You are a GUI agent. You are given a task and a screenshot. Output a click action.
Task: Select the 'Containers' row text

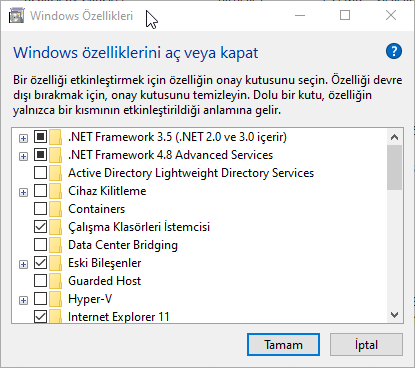96,209
